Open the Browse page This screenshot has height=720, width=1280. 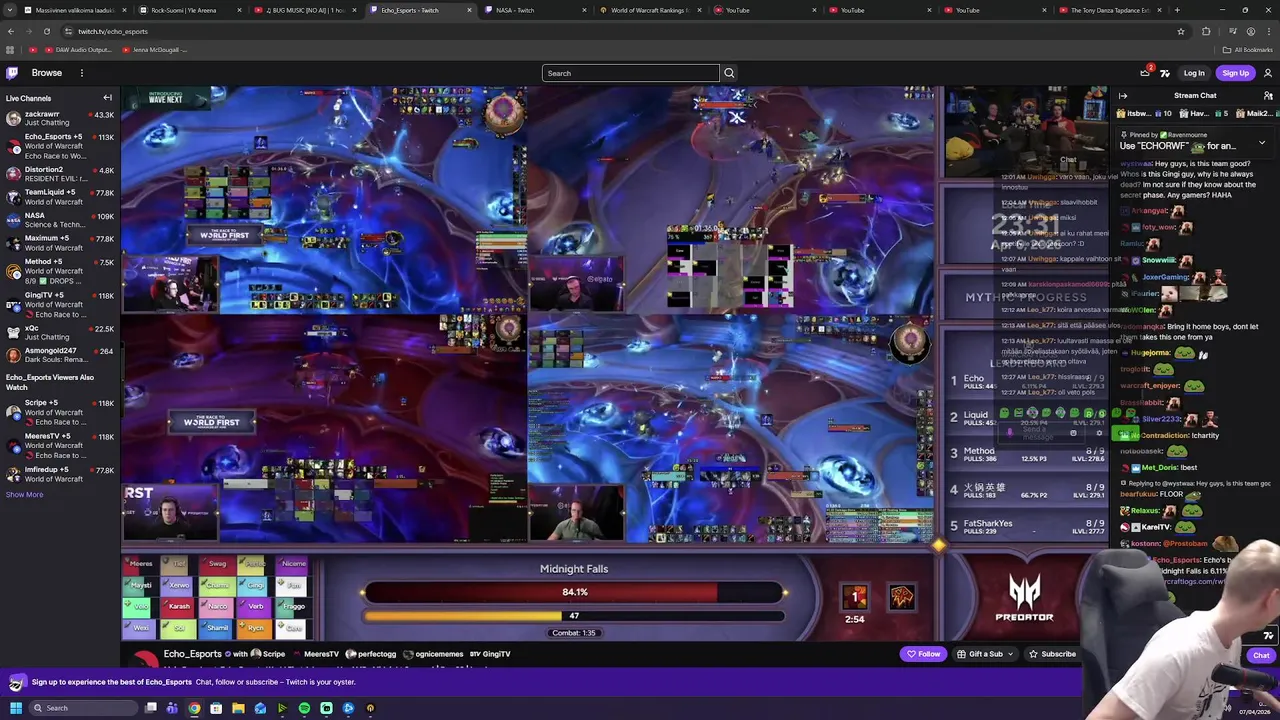click(46, 73)
